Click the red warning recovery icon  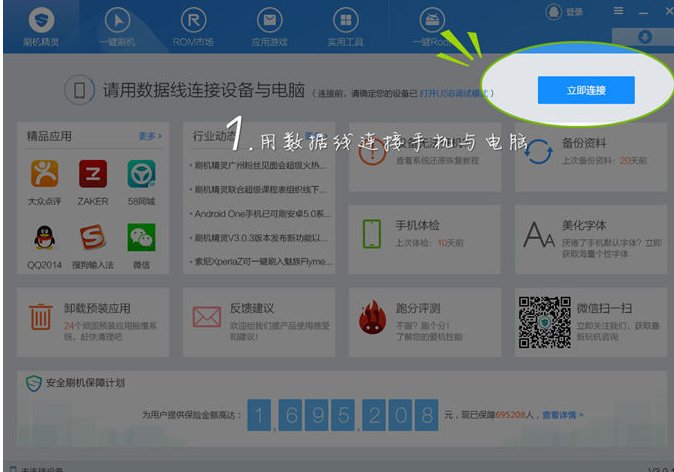pyautogui.click(x=372, y=152)
